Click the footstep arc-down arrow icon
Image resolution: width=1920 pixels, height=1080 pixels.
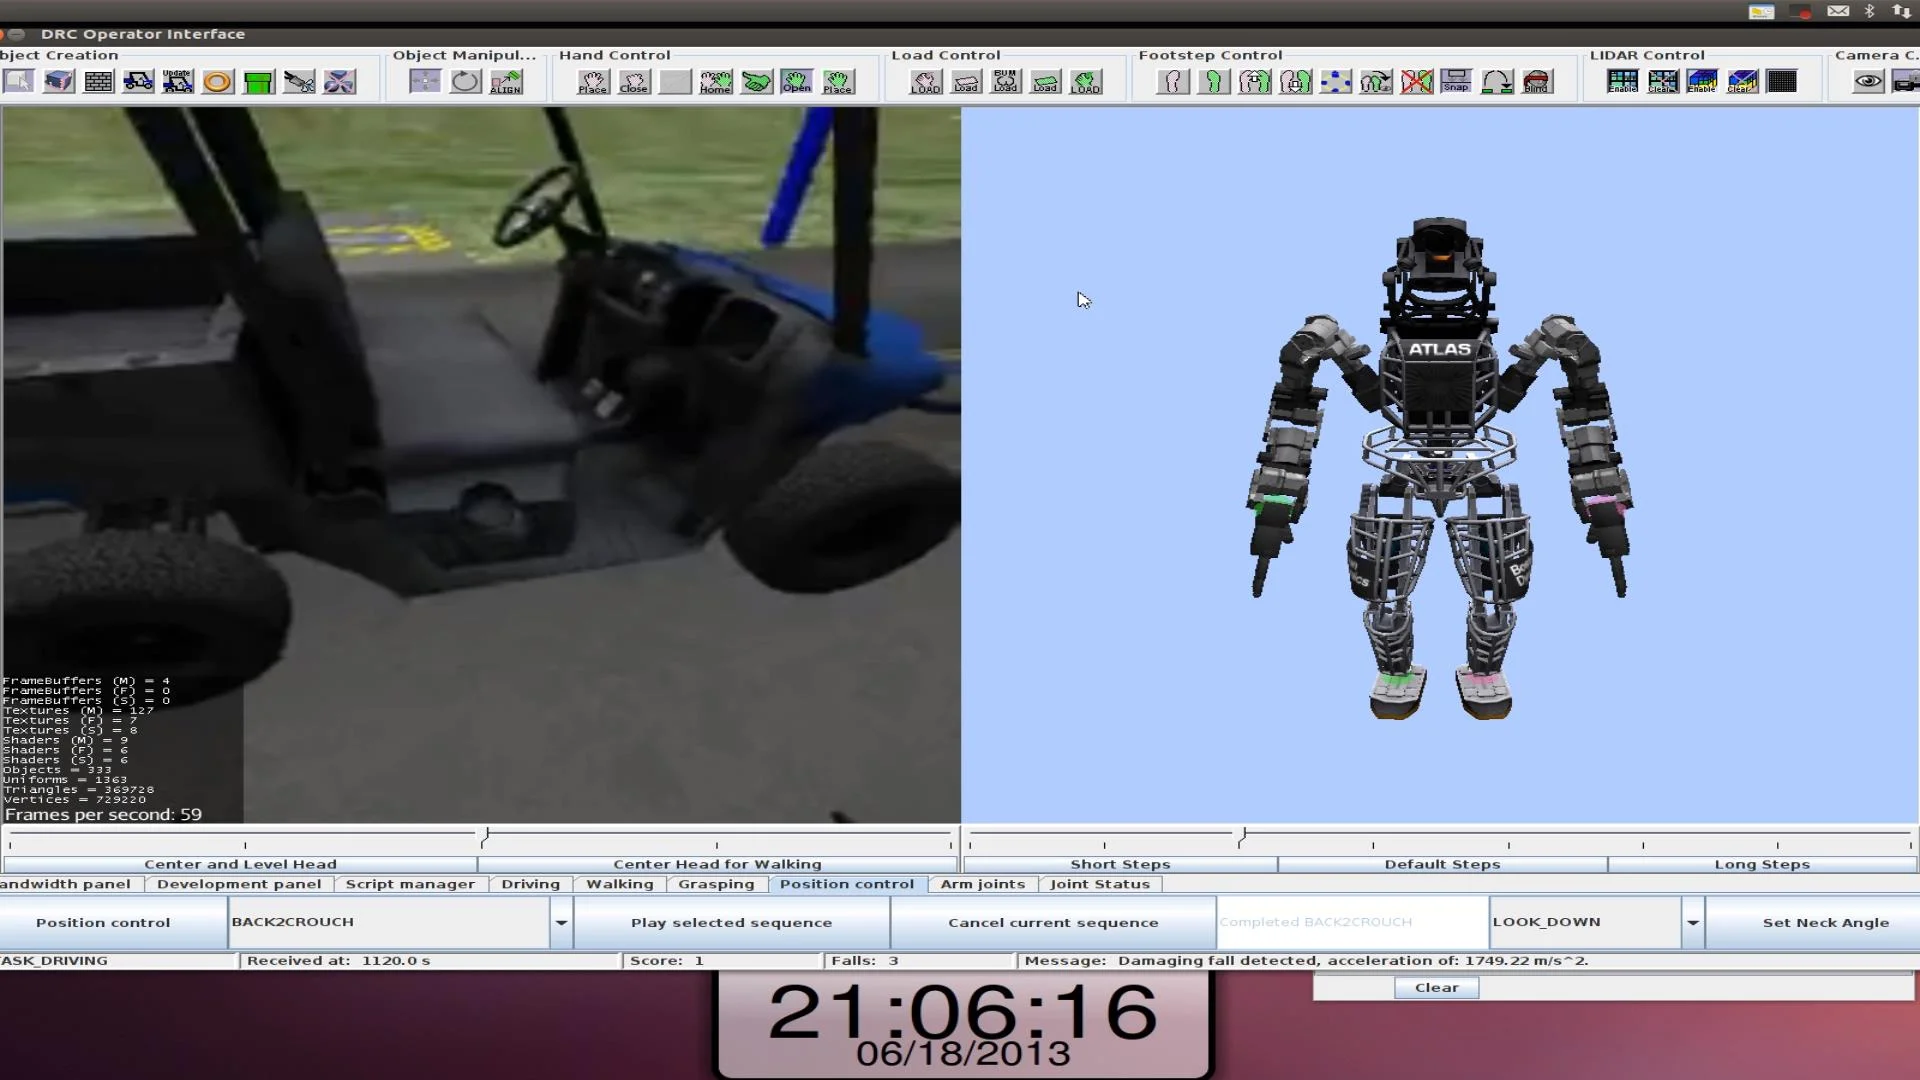pyautogui.click(x=1497, y=81)
